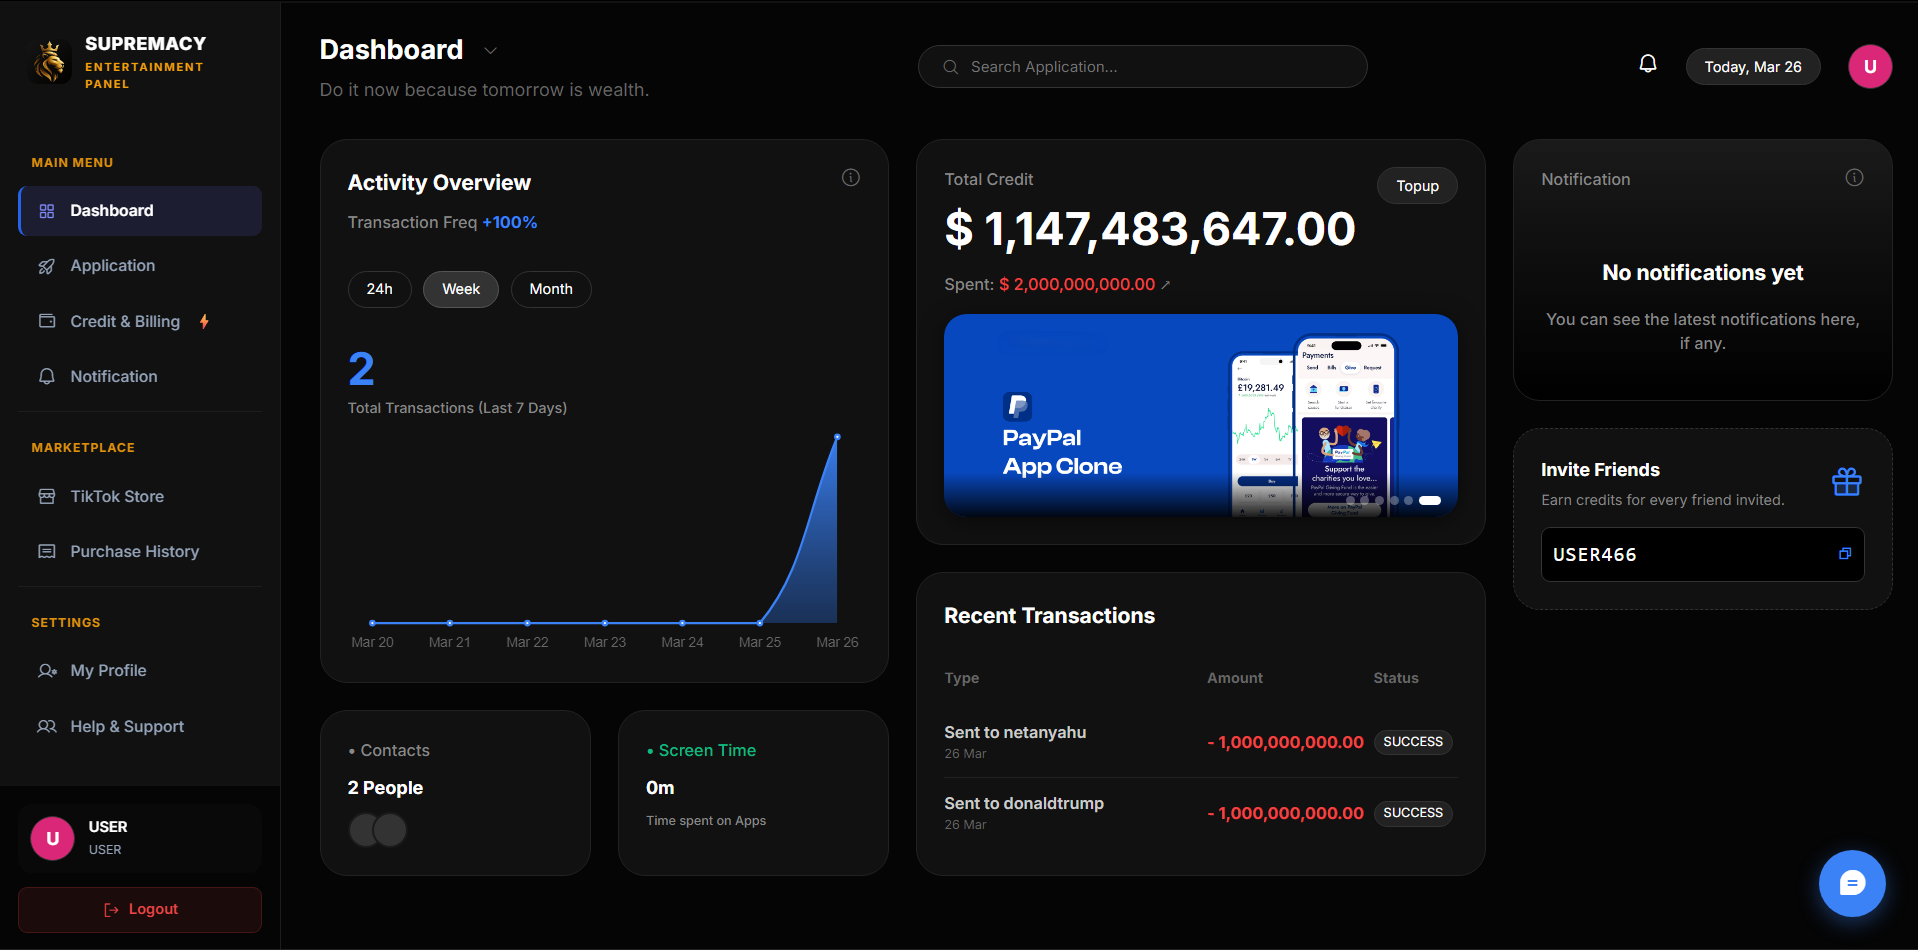1918x950 pixels.
Task: Open the TikTok Store marketplace icon
Action: pos(47,496)
